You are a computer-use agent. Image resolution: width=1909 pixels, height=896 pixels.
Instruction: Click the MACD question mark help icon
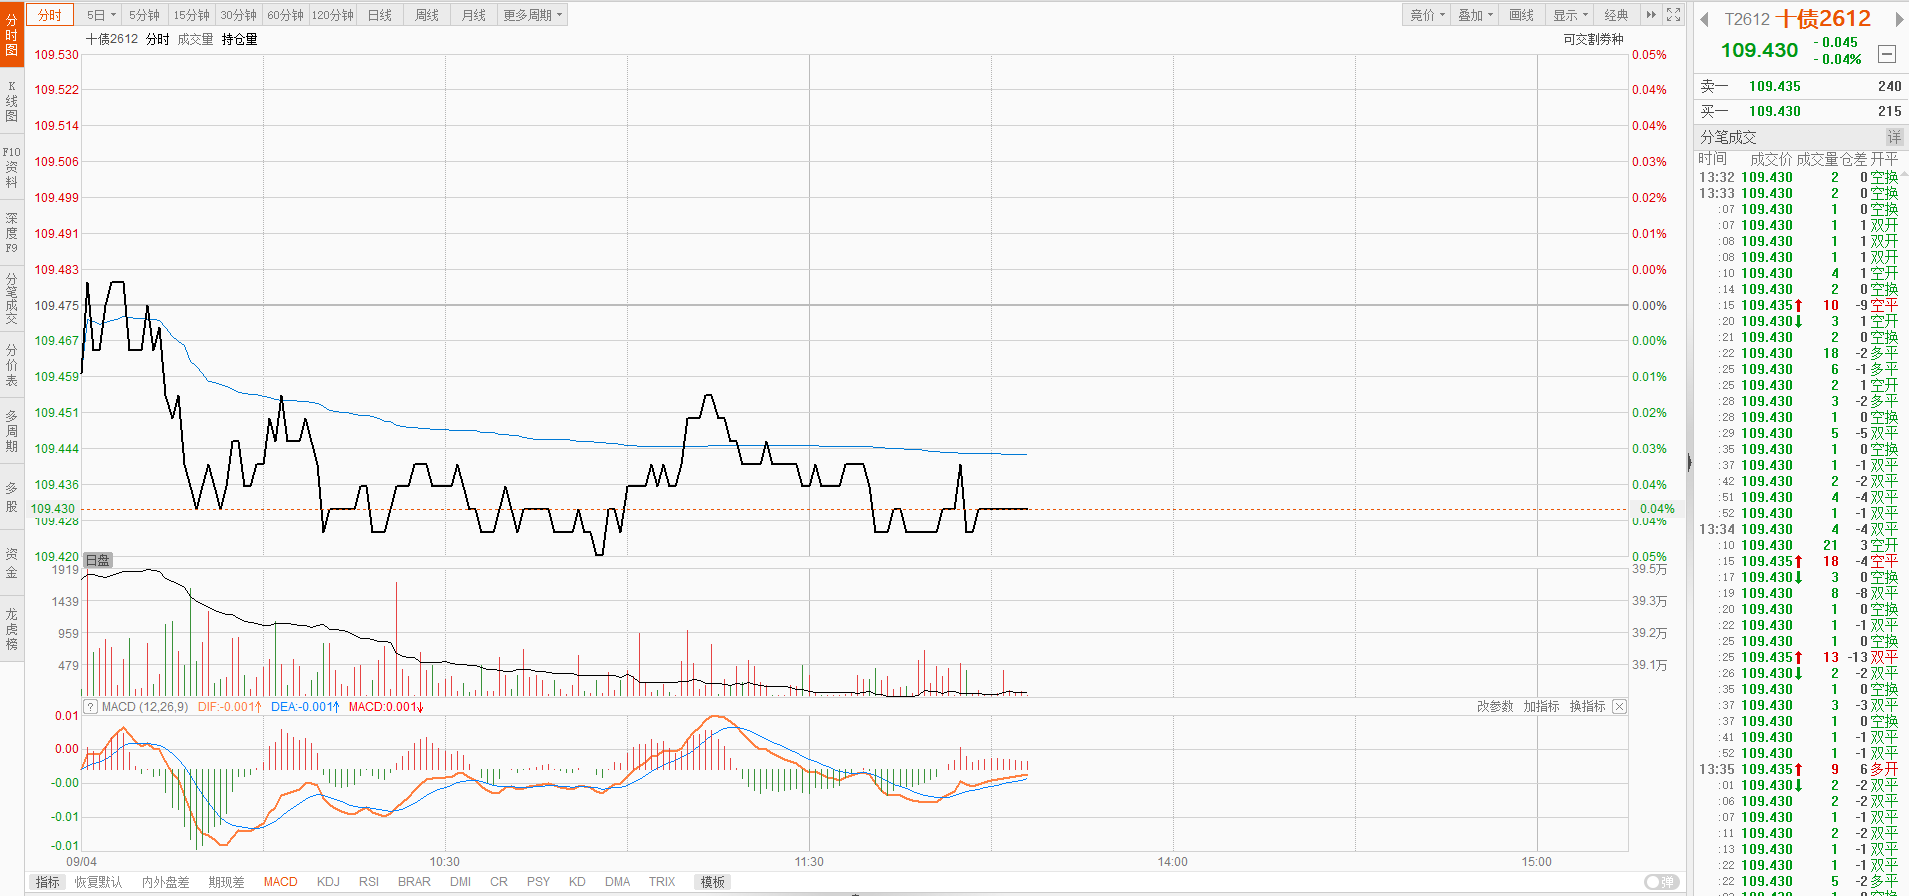[x=91, y=707]
